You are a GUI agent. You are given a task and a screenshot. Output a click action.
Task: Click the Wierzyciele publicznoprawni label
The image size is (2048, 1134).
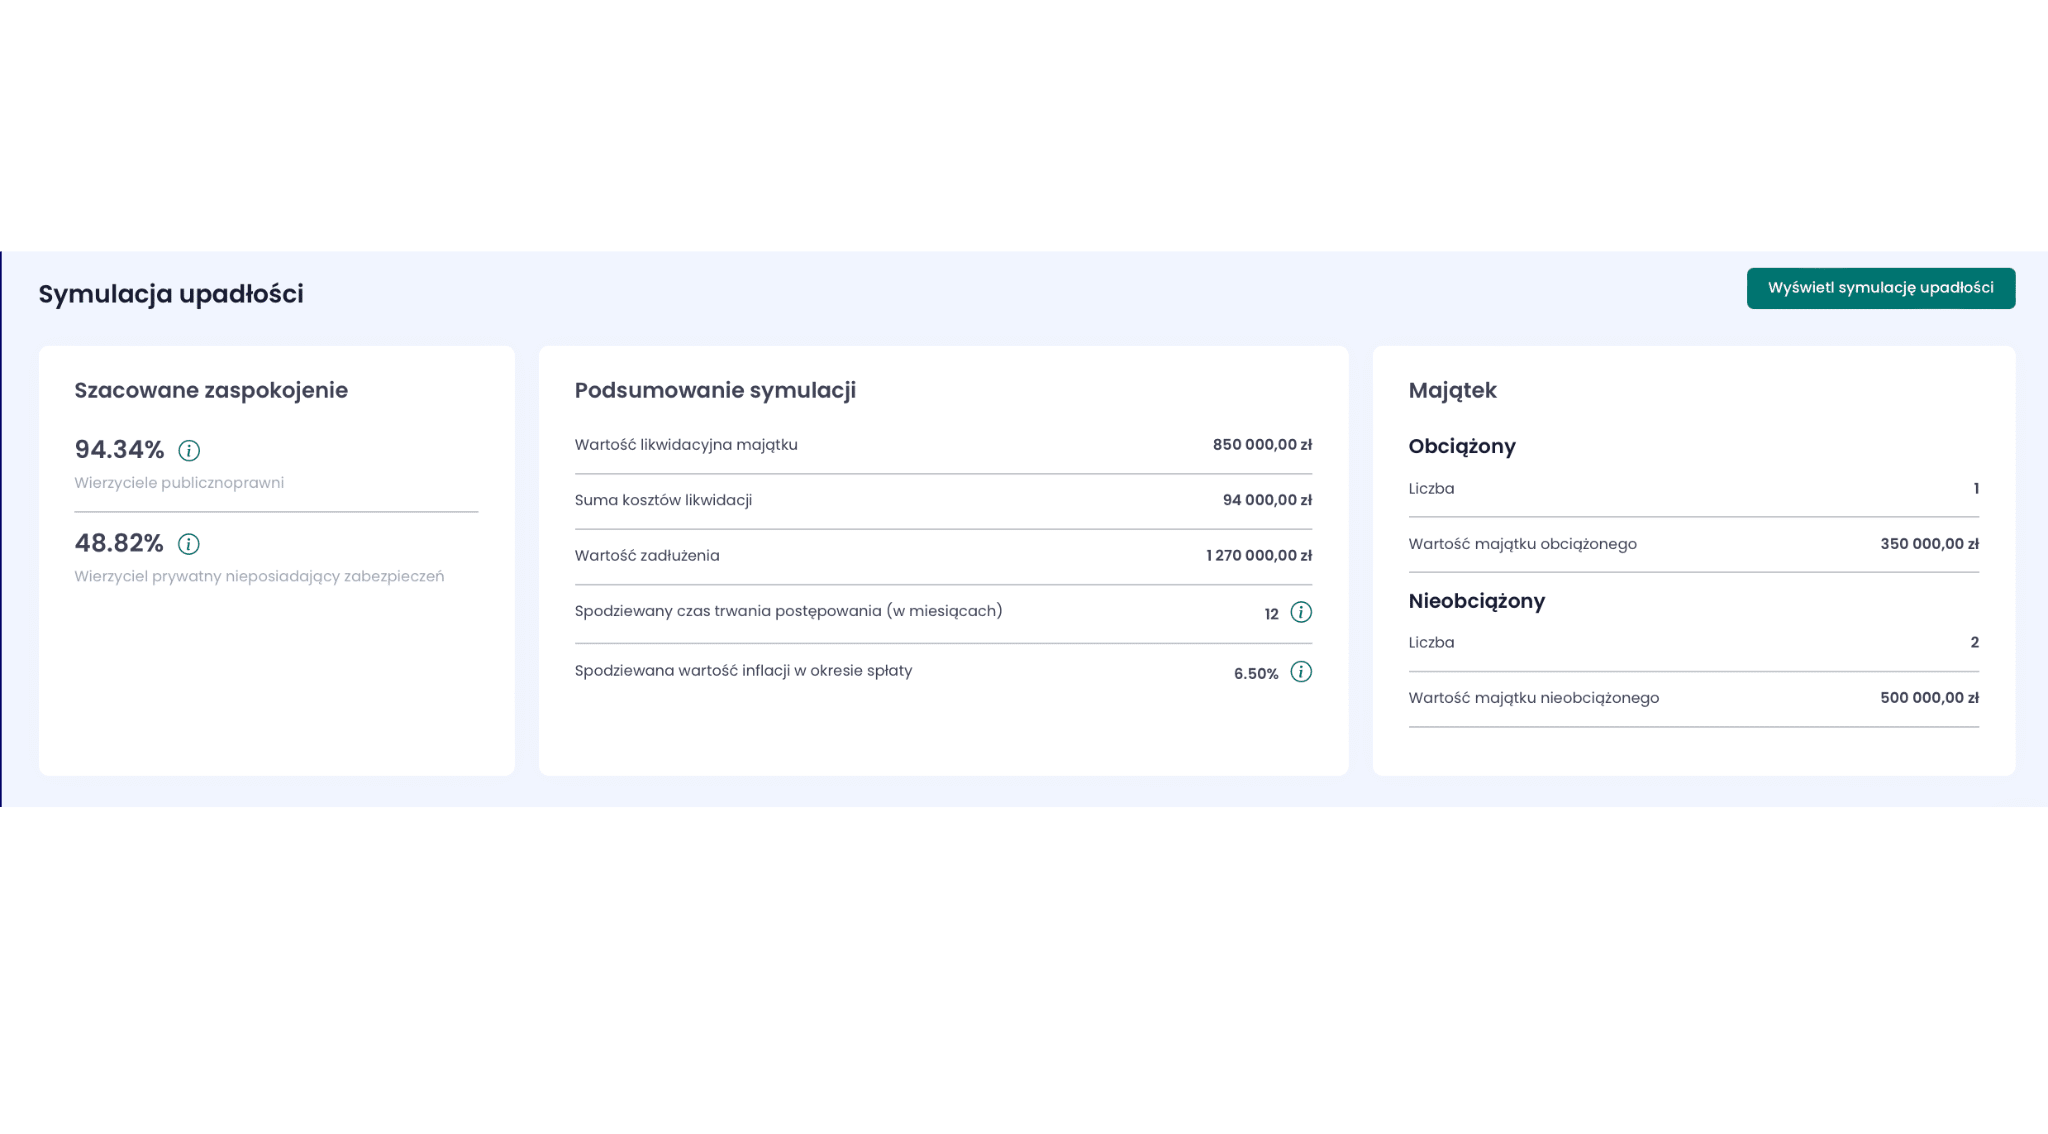(x=179, y=483)
